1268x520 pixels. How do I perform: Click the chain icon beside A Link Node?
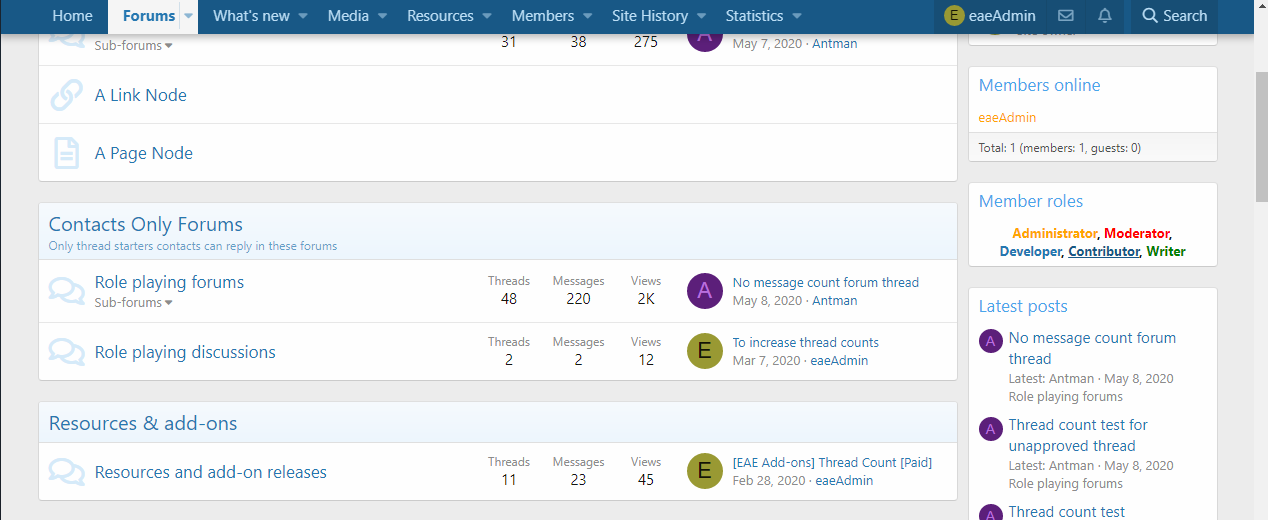pyautogui.click(x=66, y=95)
